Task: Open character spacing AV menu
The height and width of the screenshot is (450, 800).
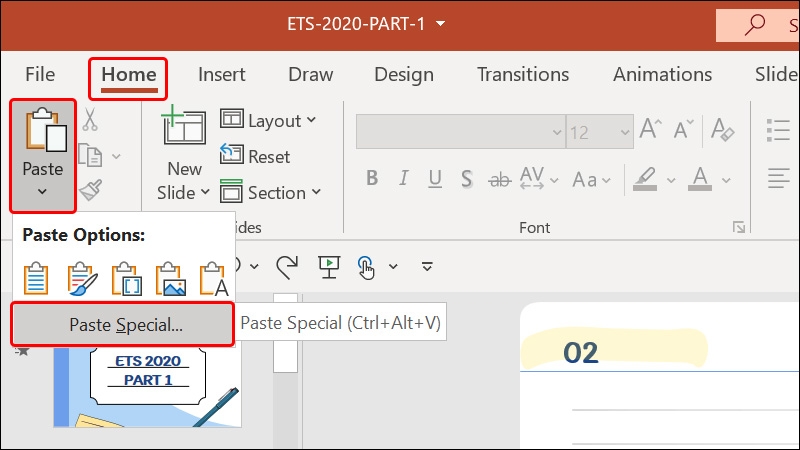Action: click(539, 178)
